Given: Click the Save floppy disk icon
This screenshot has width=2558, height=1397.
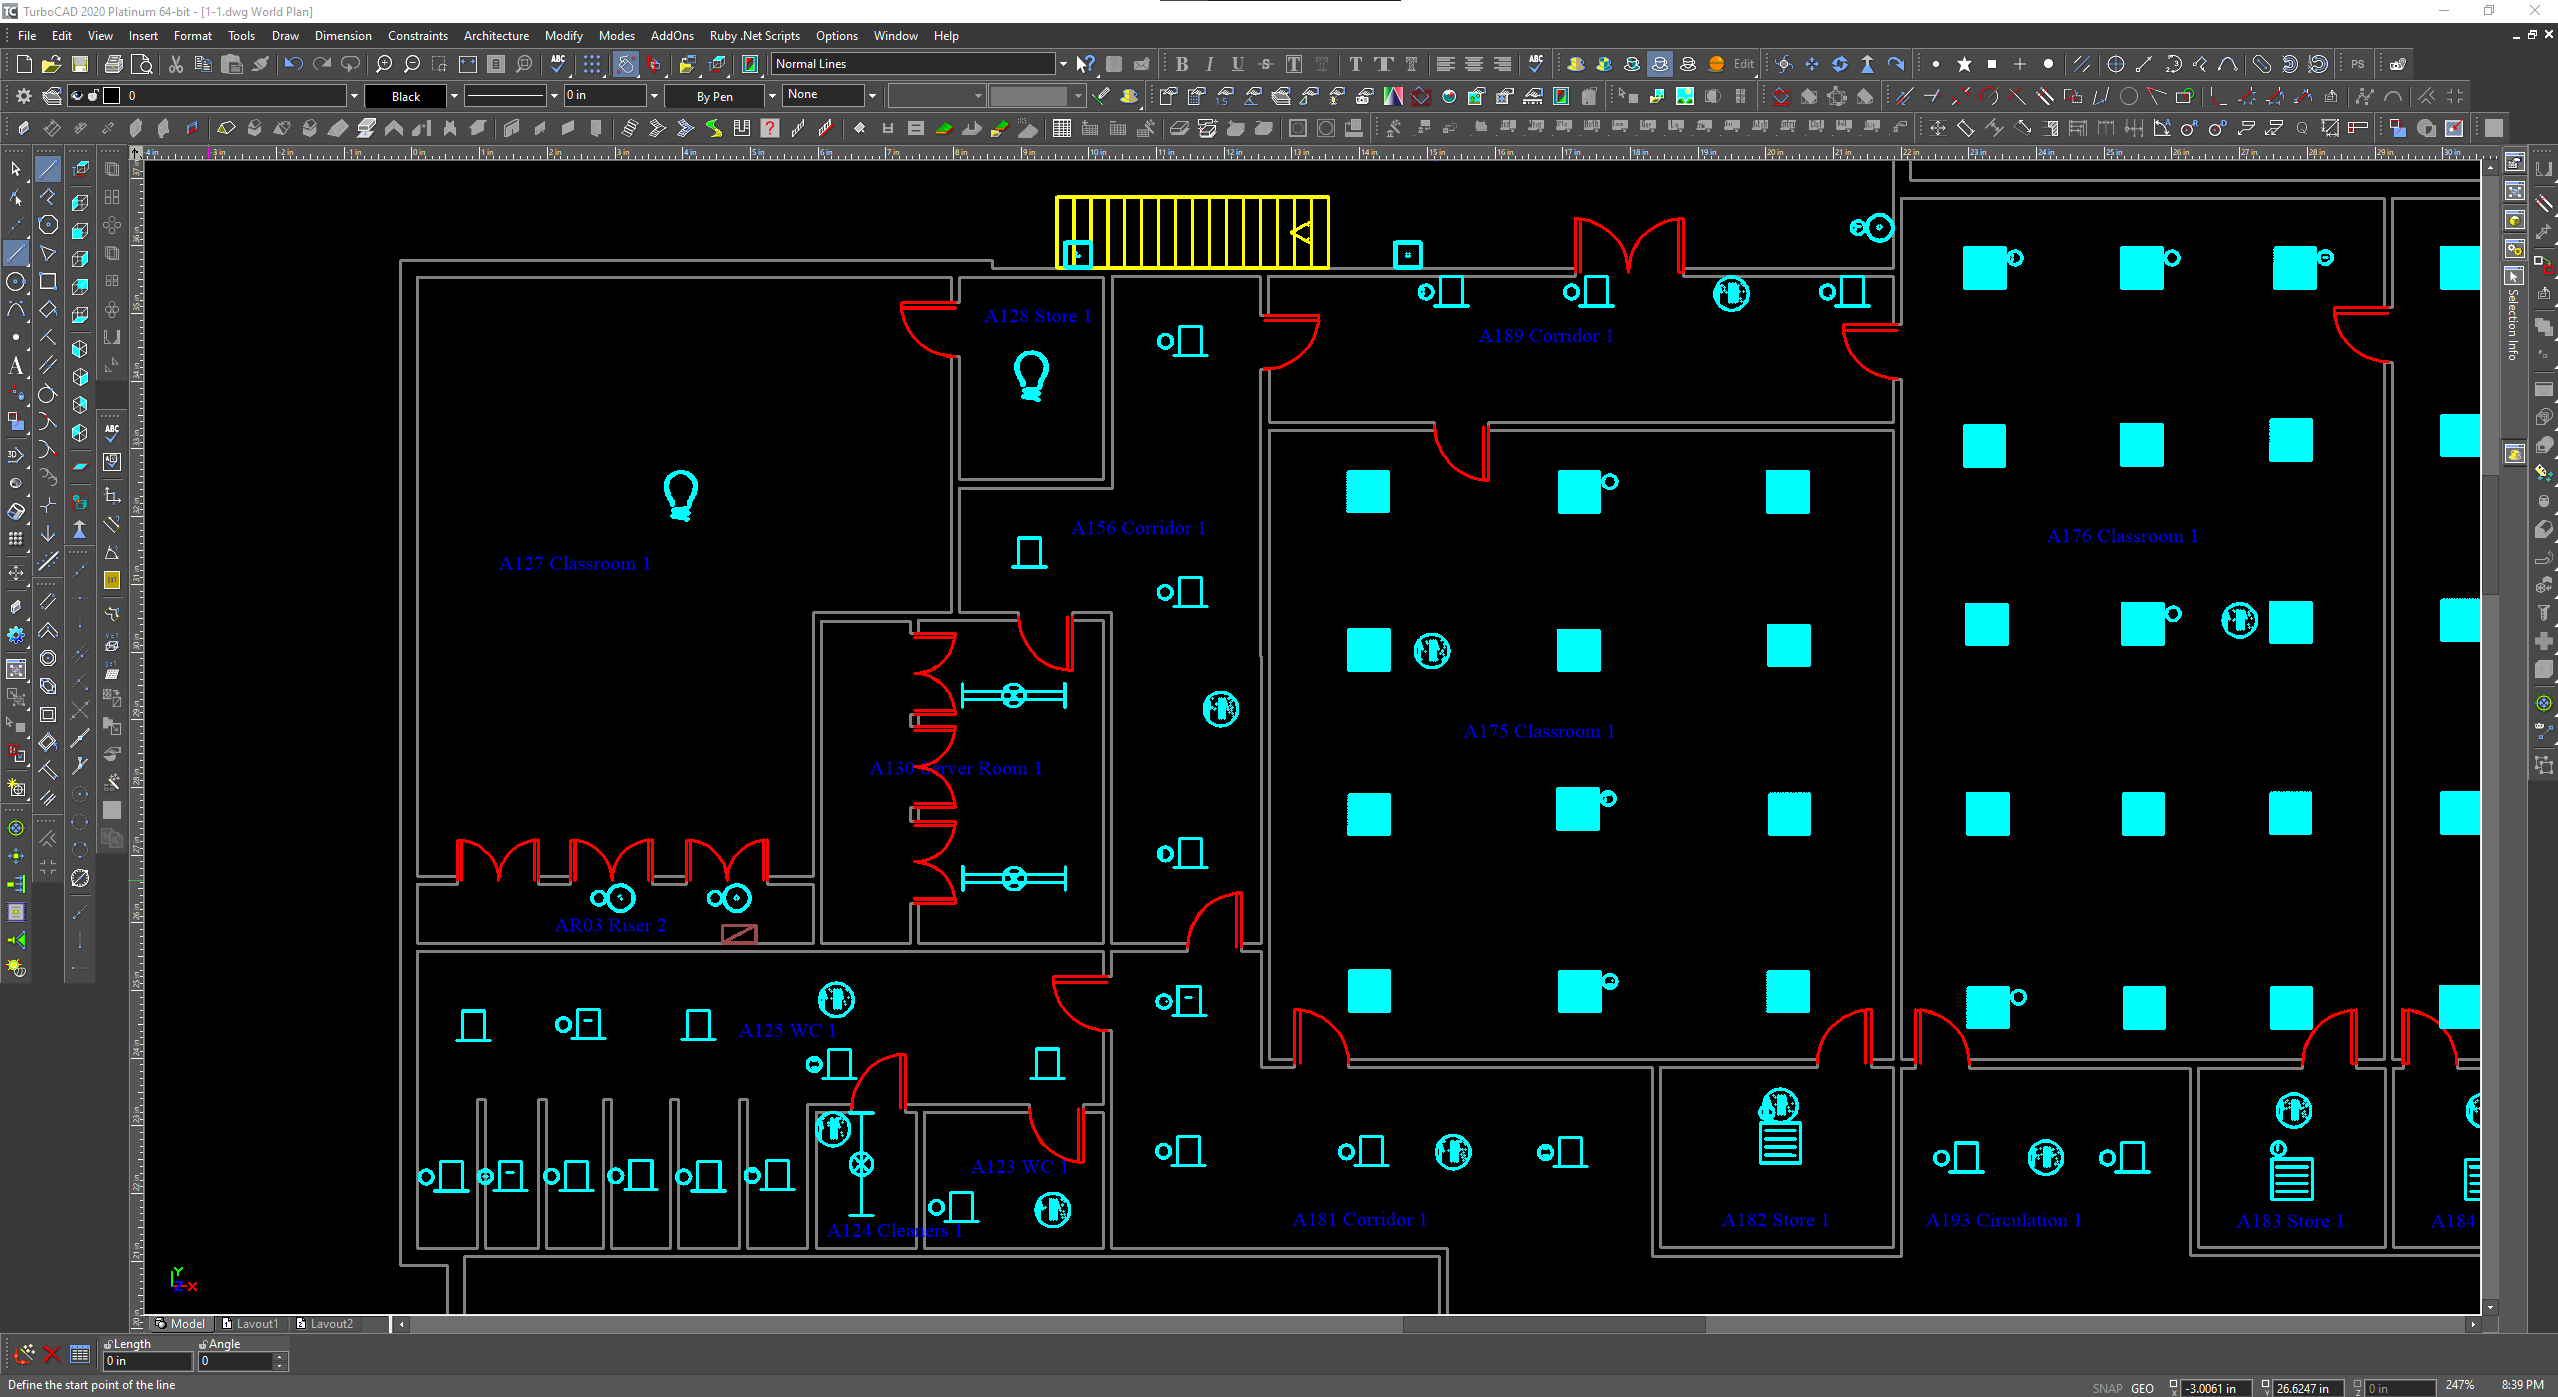Looking at the screenshot, I should pyautogui.click(x=80, y=64).
